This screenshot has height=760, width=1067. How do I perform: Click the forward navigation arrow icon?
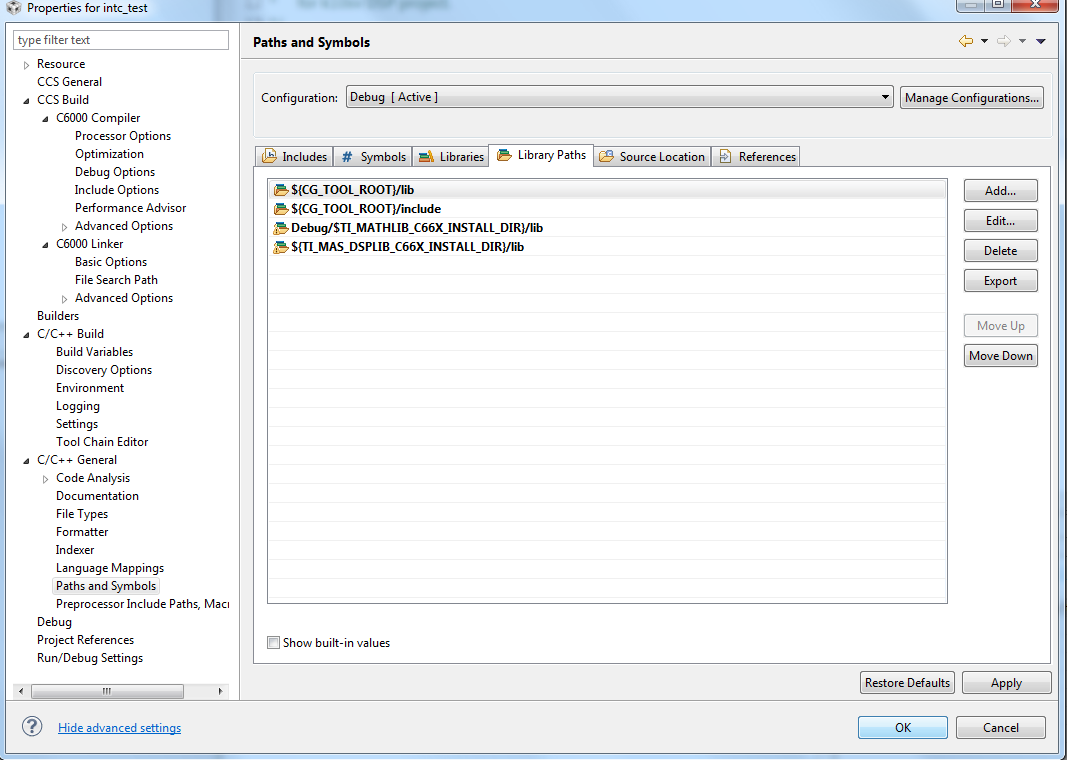click(1004, 42)
